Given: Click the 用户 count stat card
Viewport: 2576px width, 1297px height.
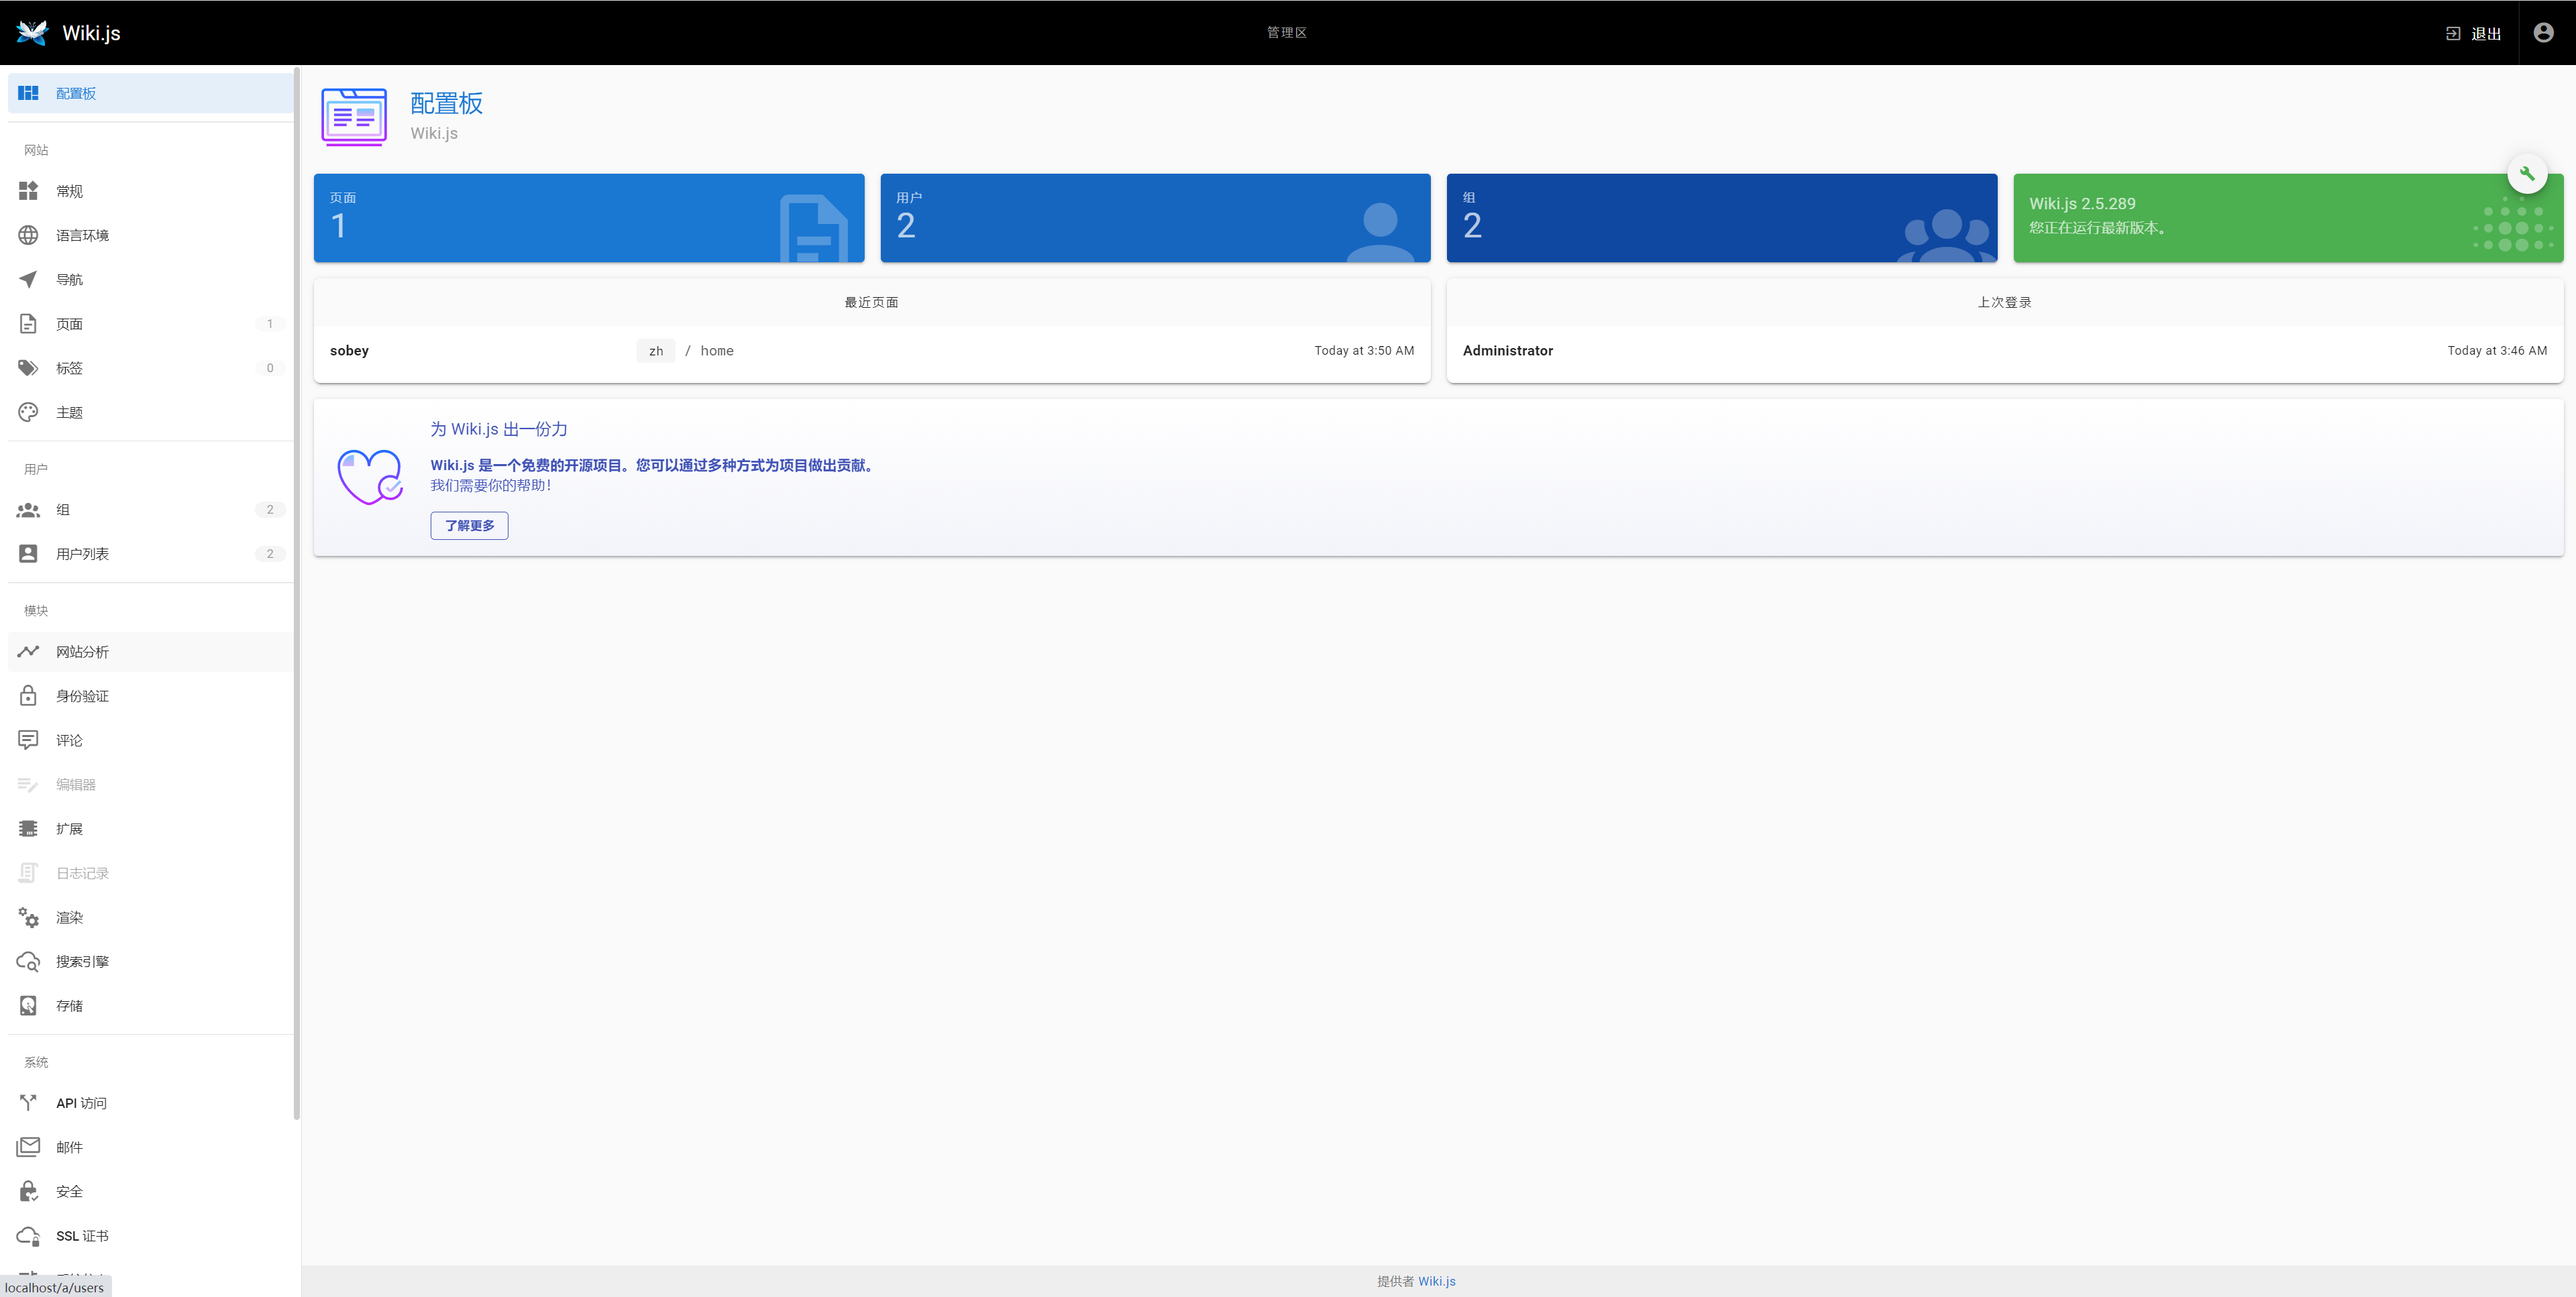Looking at the screenshot, I should click(1154, 218).
